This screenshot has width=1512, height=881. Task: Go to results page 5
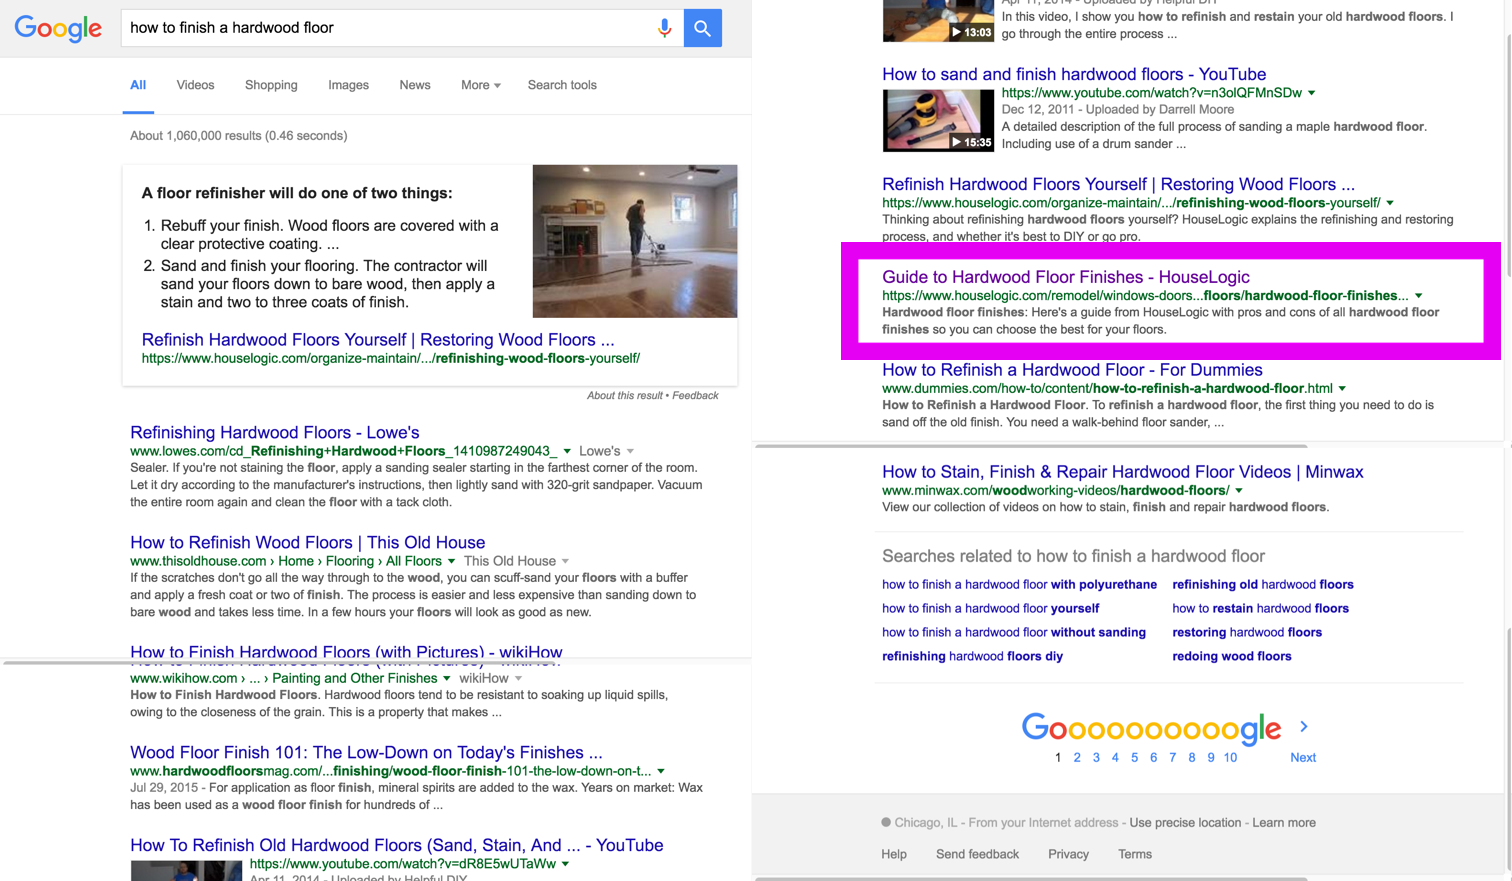[x=1134, y=758]
